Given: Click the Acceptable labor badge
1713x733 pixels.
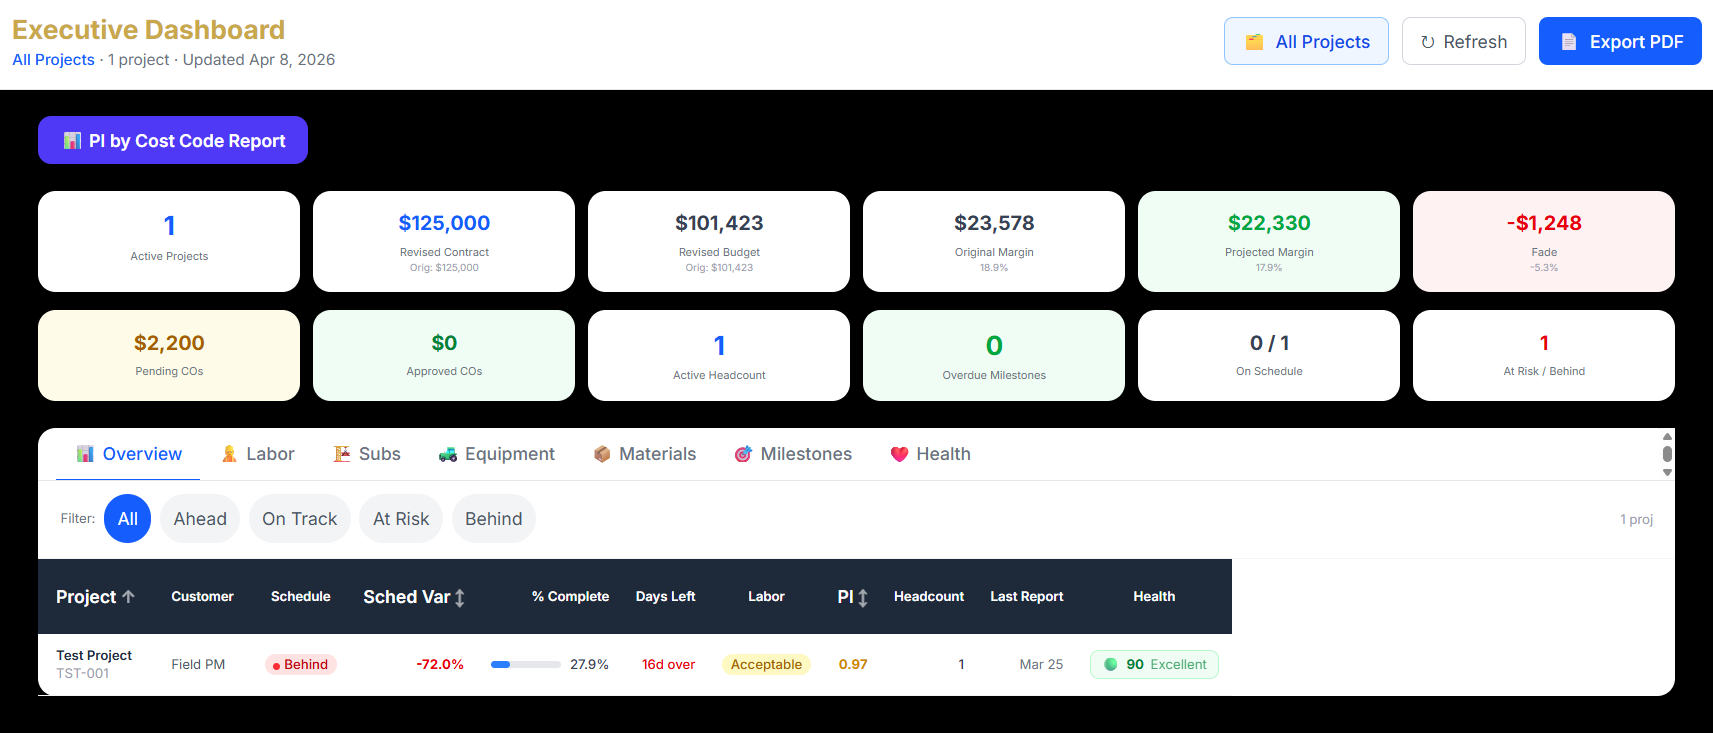Looking at the screenshot, I should pyautogui.click(x=766, y=664).
